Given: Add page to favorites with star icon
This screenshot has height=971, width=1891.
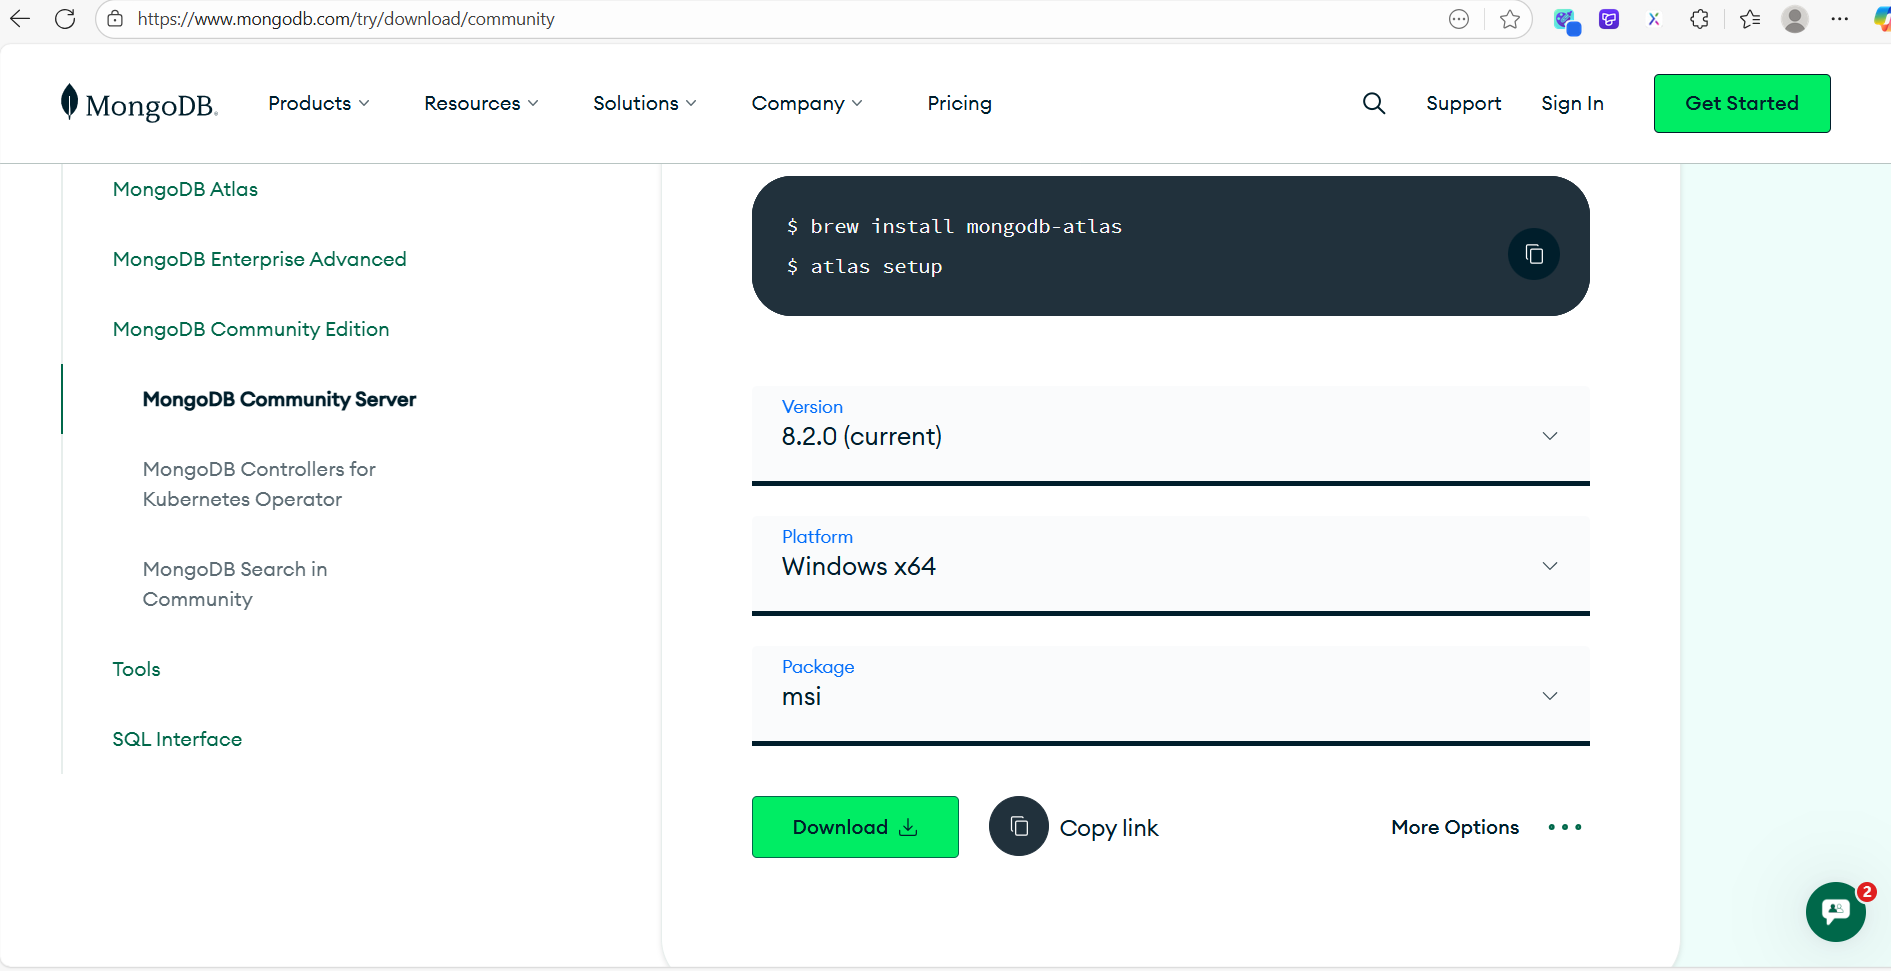Looking at the screenshot, I should (x=1510, y=19).
